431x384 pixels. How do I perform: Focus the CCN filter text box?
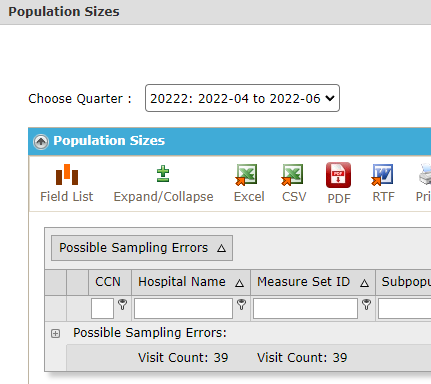(102, 308)
